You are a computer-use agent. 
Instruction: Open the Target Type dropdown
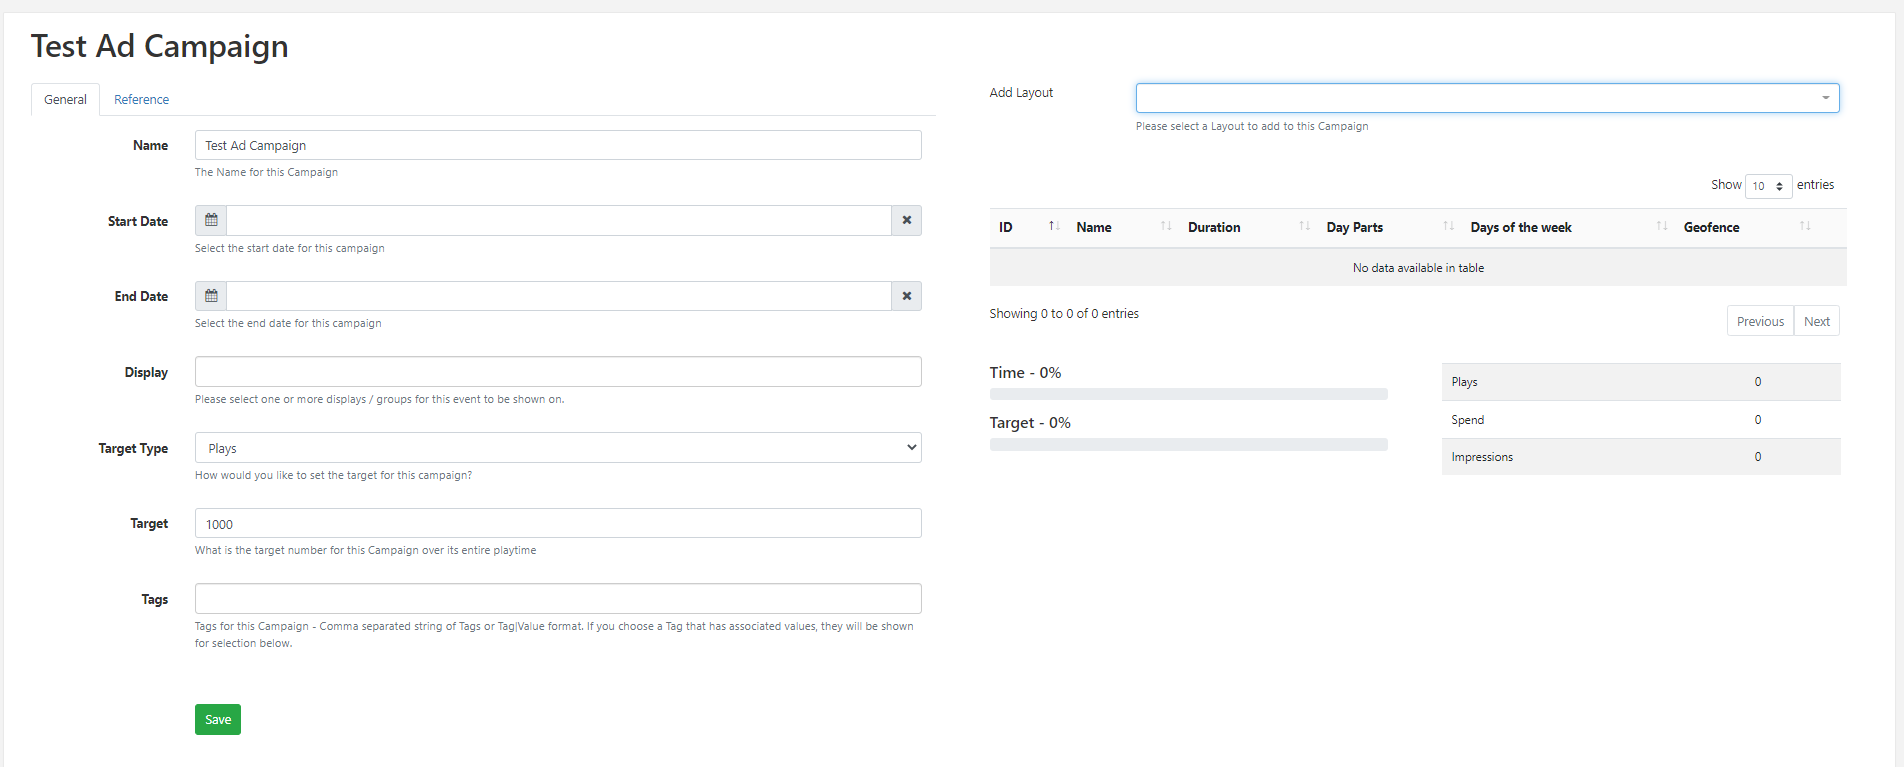(x=557, y=448)
